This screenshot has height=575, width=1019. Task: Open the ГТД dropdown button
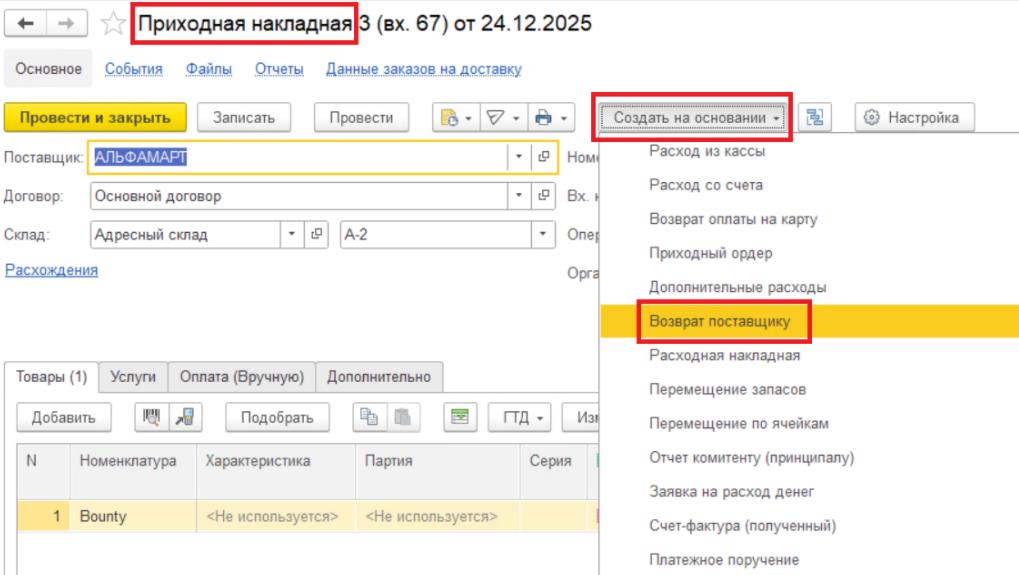(520, 417)
